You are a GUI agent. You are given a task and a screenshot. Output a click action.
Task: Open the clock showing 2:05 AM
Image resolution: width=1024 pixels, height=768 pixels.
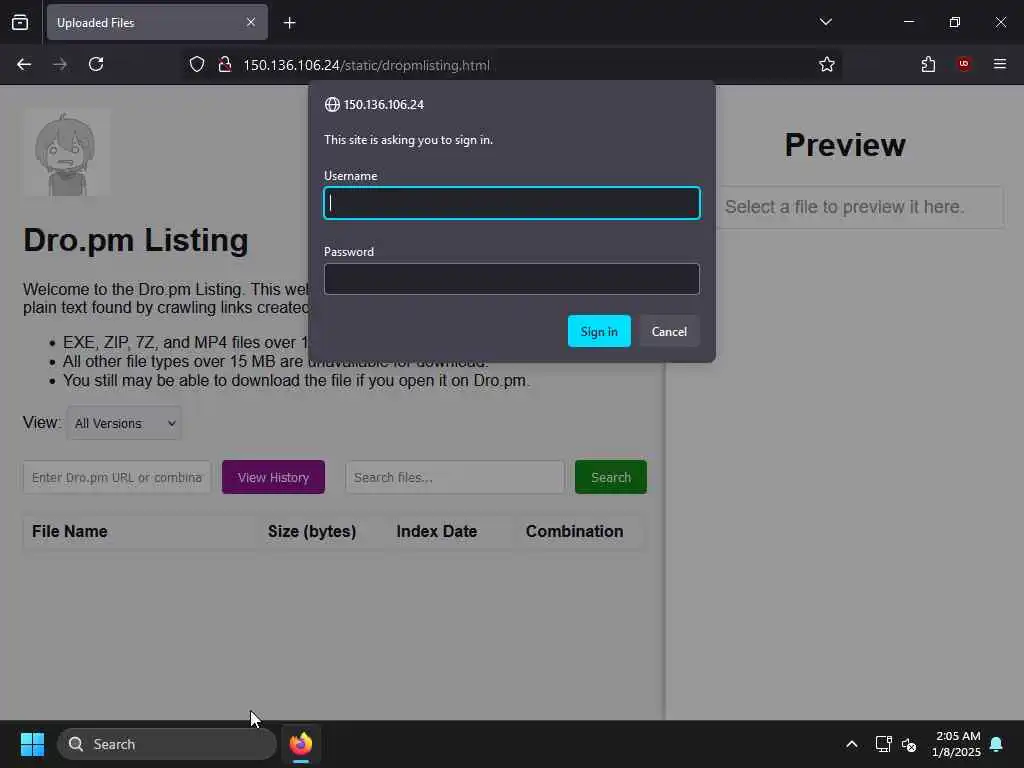(x=956, y=744)
